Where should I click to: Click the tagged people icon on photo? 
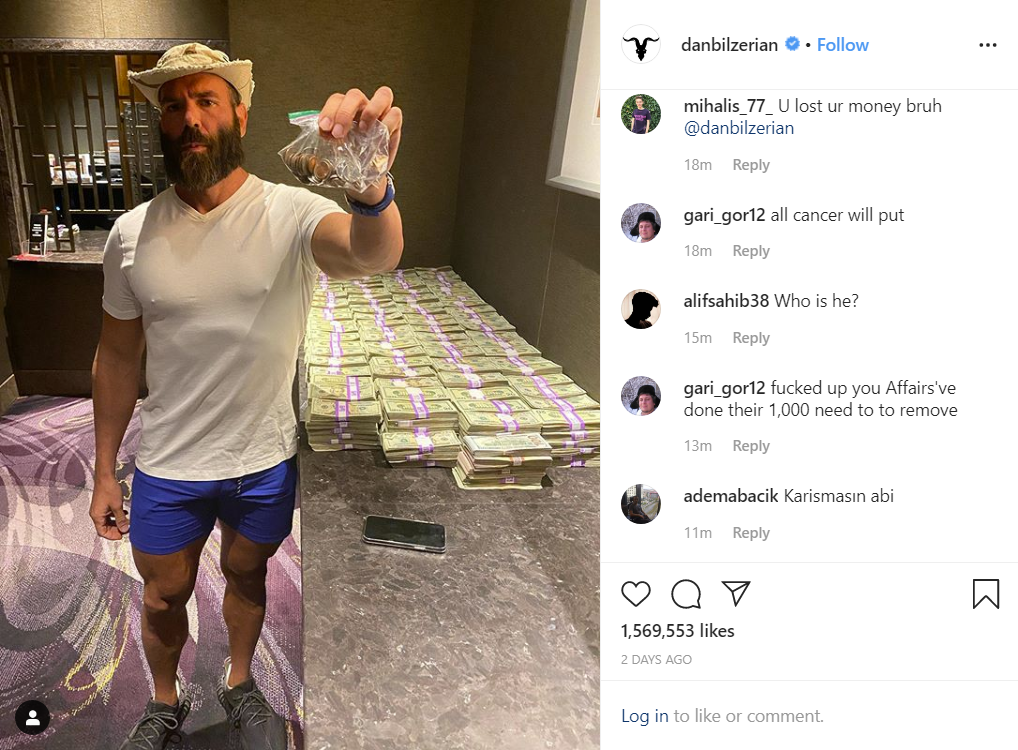click(x=32, y=718)
